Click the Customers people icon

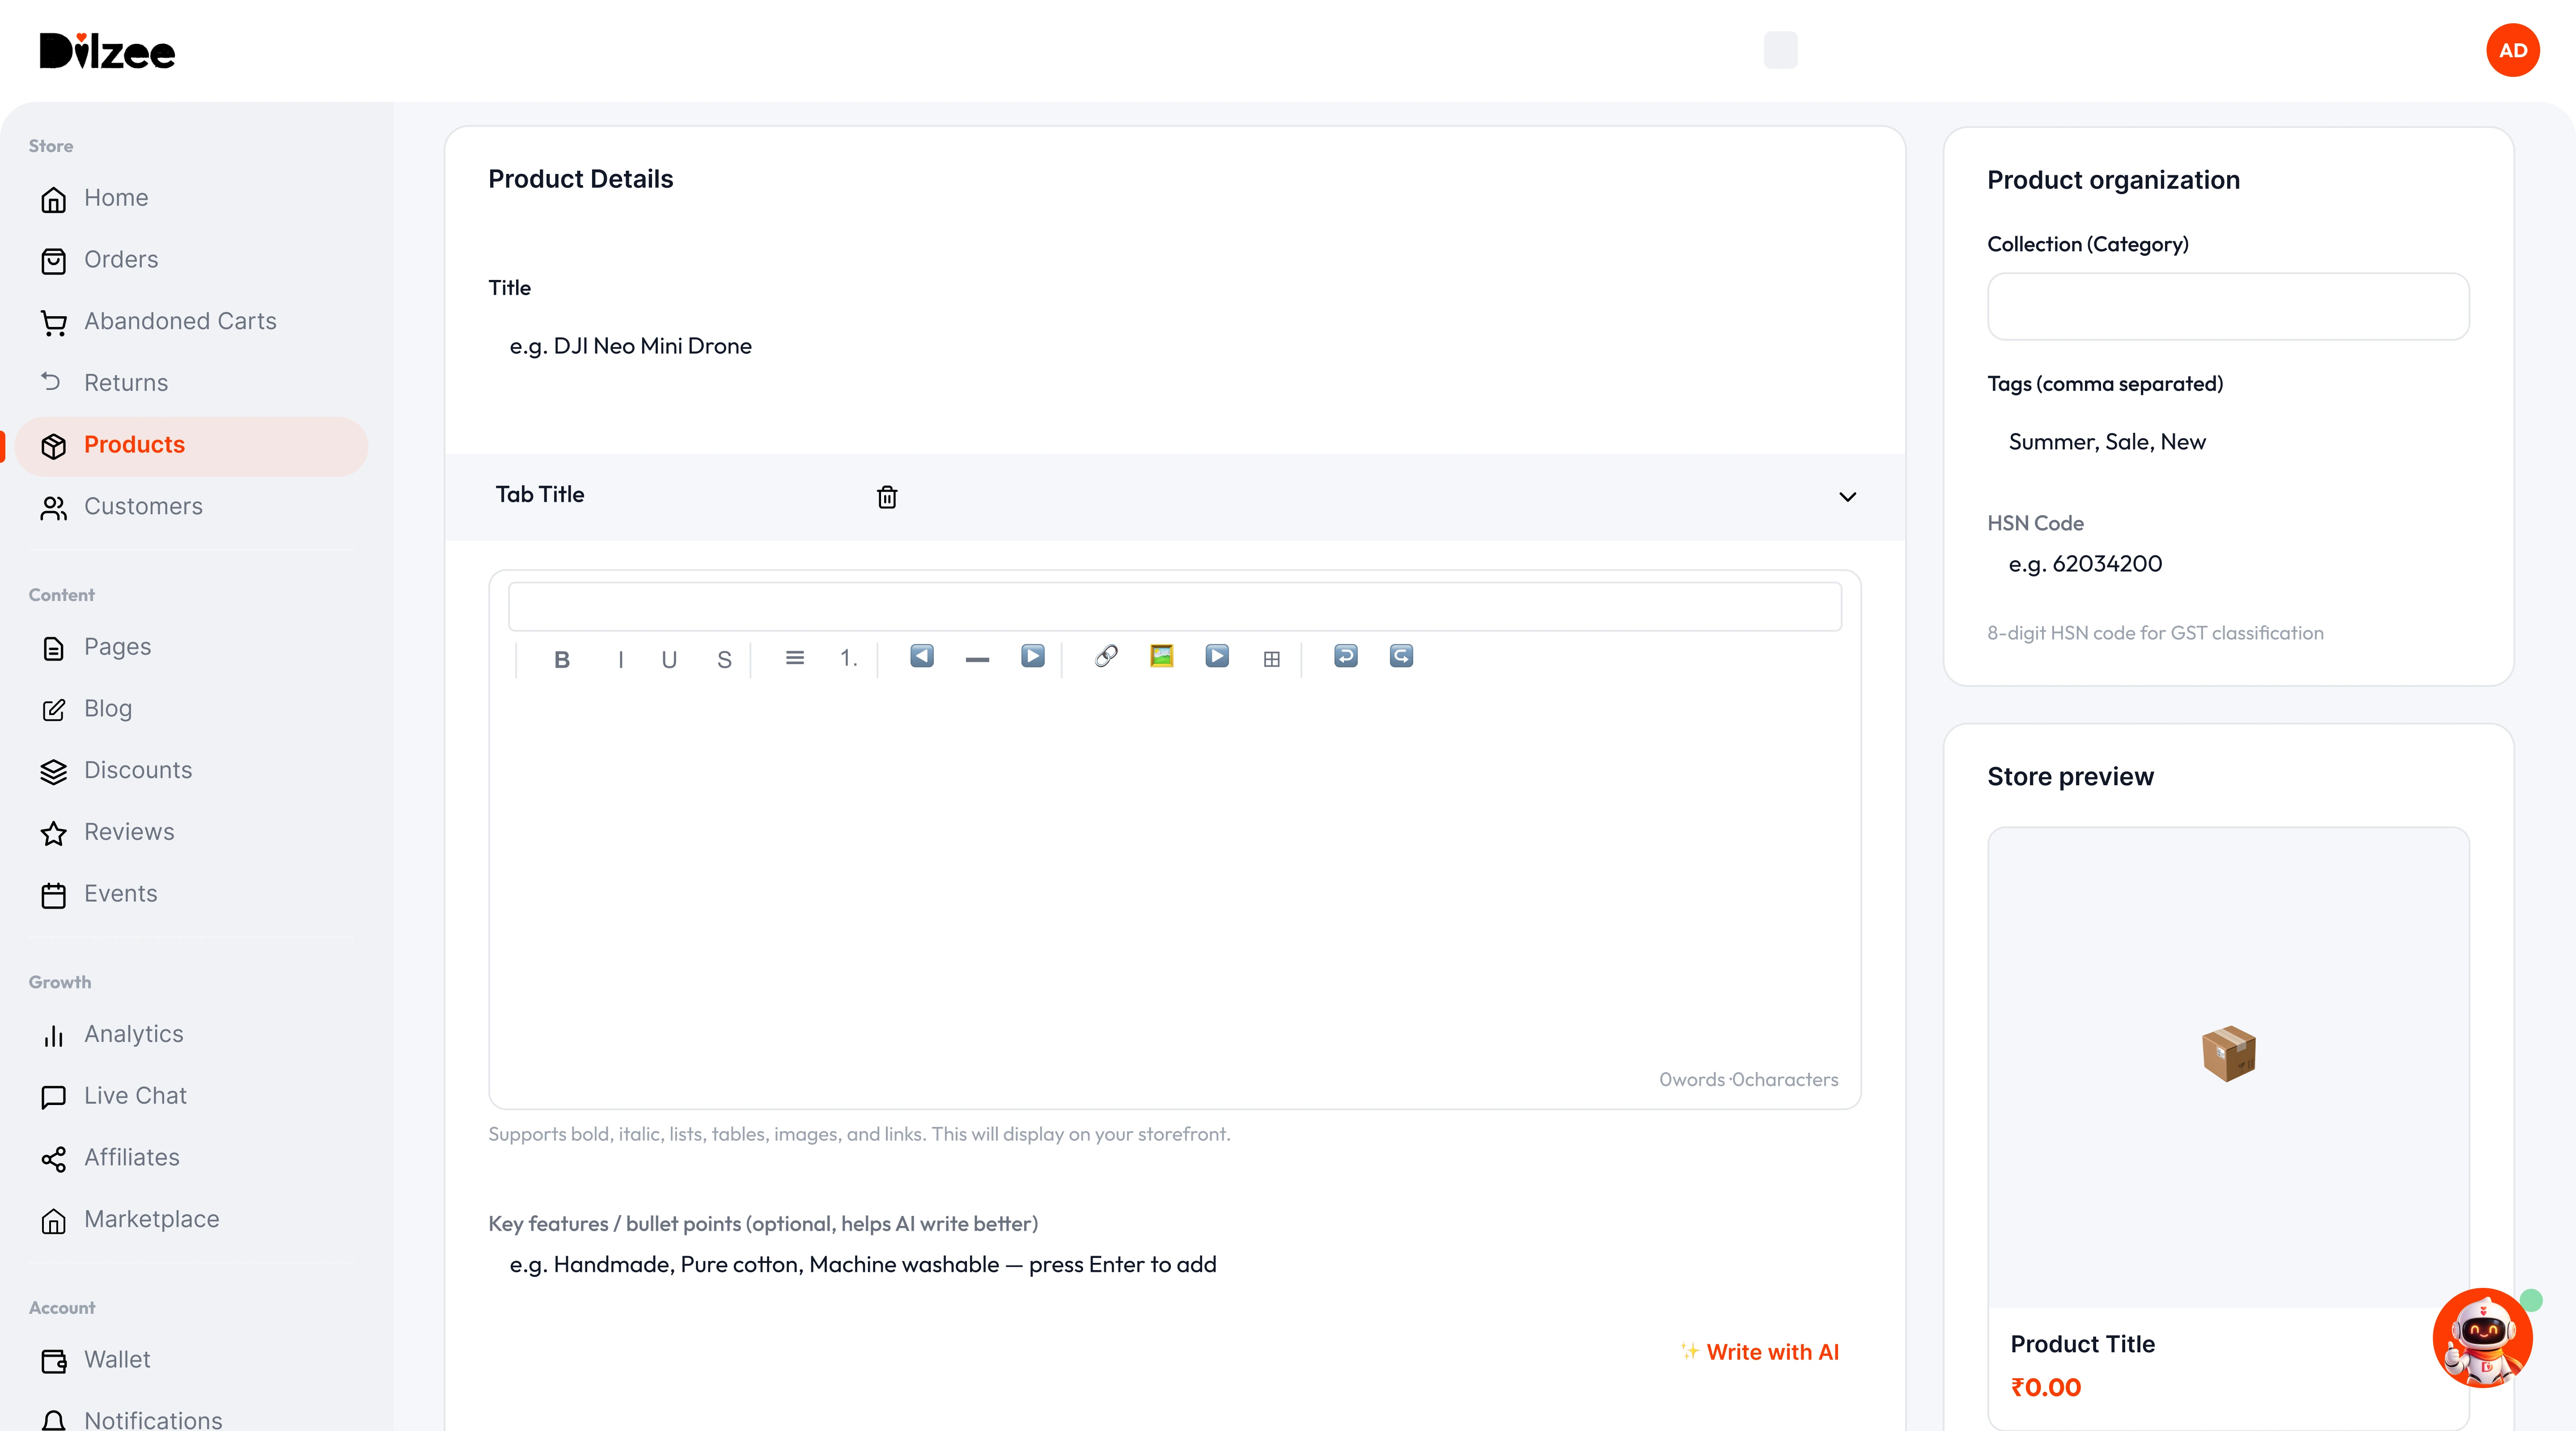[54, 509]
